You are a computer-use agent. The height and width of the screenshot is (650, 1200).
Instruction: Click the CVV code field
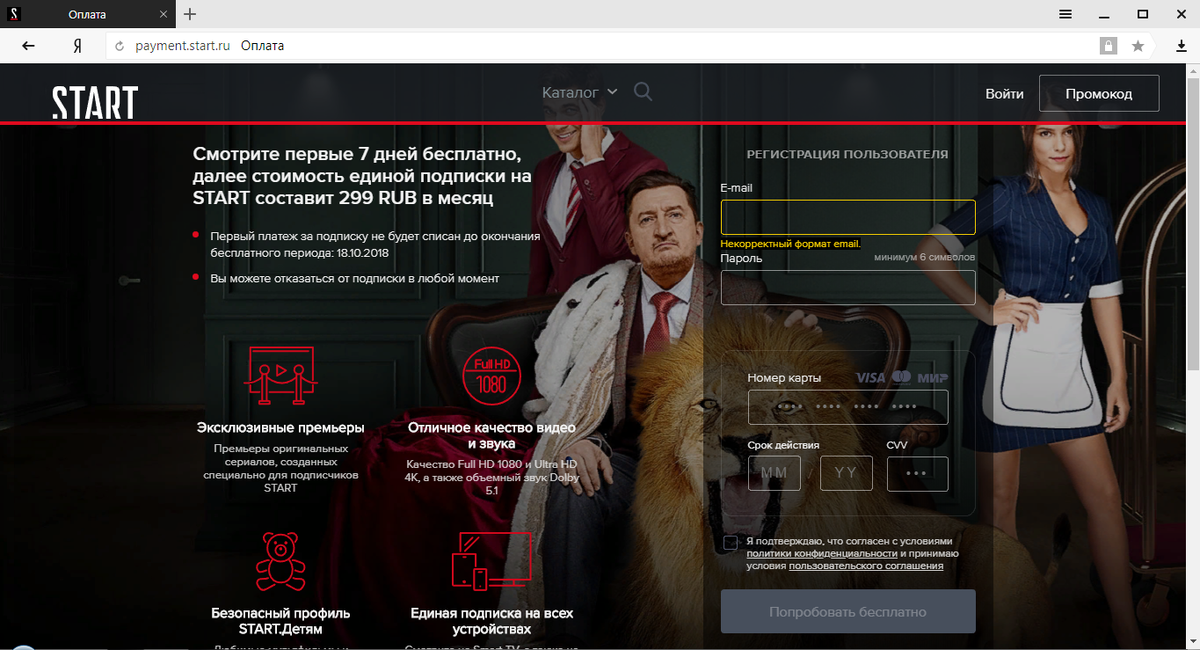917,473
